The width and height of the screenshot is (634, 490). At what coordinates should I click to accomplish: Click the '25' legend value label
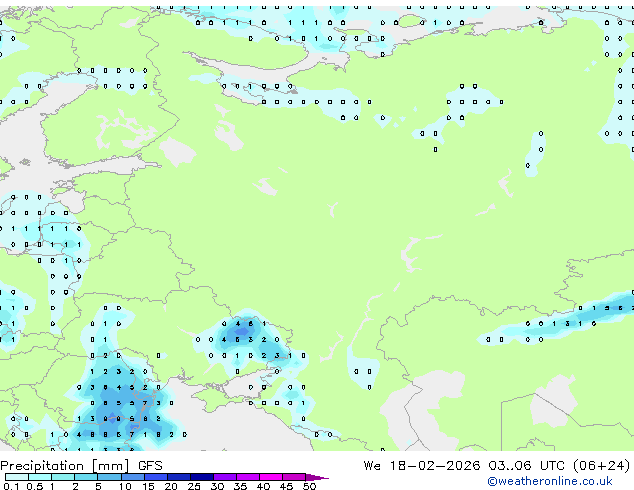click(x=194, y=486)
